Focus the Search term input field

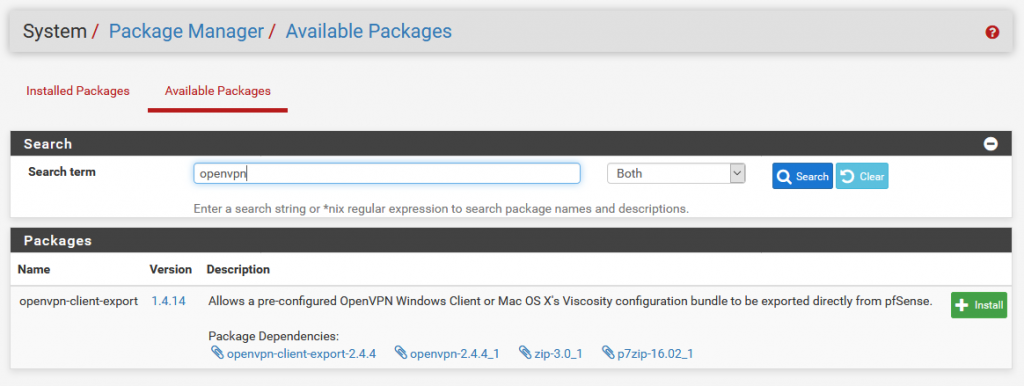click(x=387, y=174)
